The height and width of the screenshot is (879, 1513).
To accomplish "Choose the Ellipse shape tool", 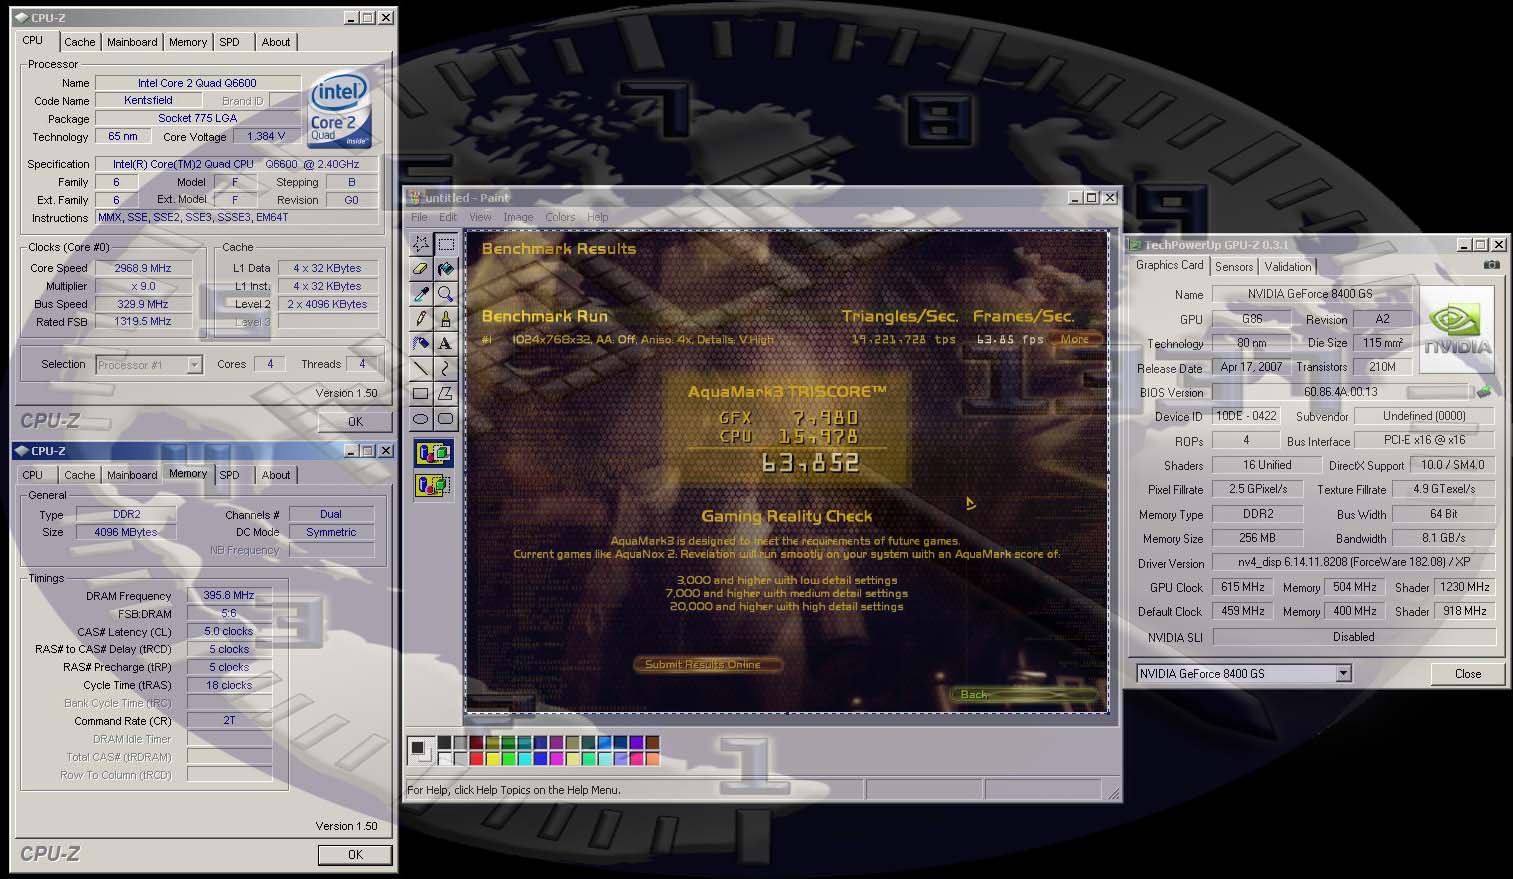I will coord(421,419).
